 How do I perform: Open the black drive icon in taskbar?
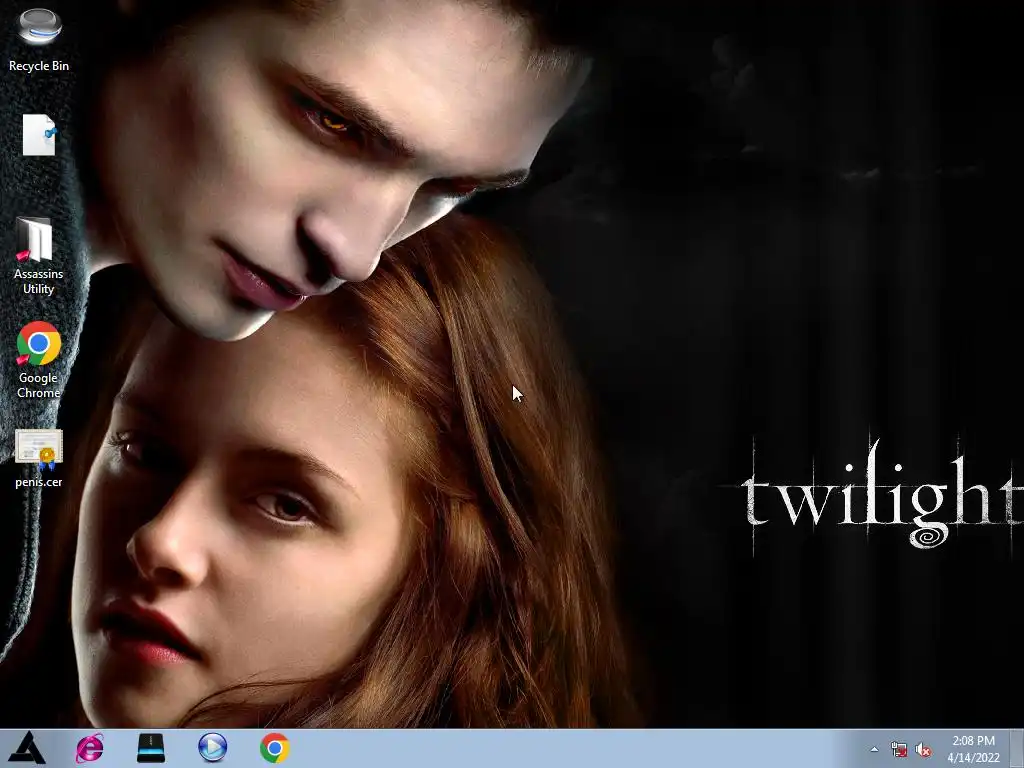point(151,748)
